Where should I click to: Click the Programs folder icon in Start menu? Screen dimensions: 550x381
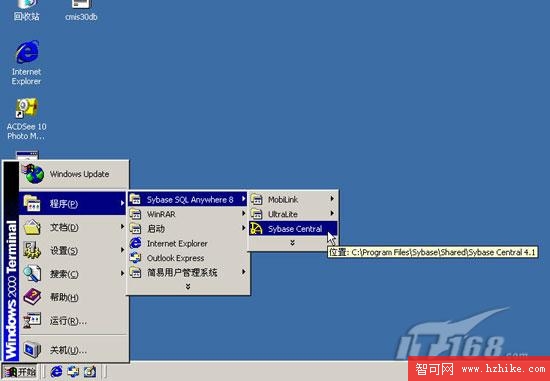32,203
